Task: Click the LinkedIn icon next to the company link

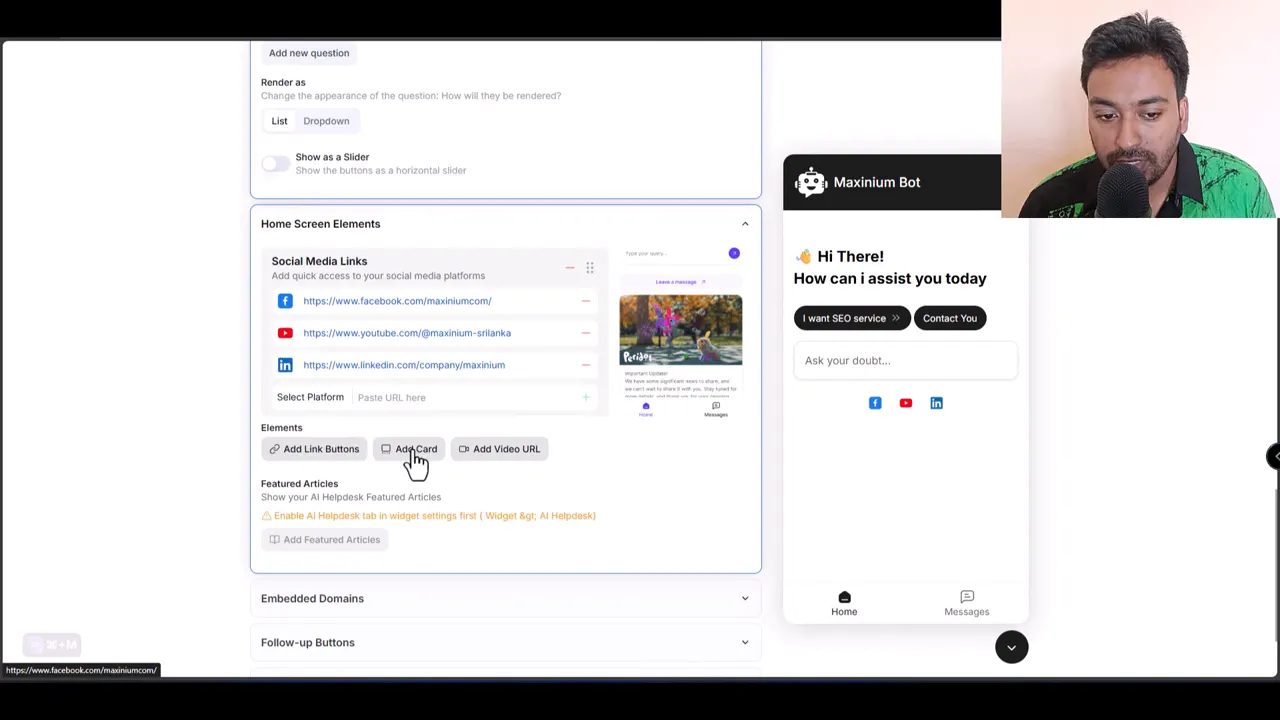Action: 285,364
